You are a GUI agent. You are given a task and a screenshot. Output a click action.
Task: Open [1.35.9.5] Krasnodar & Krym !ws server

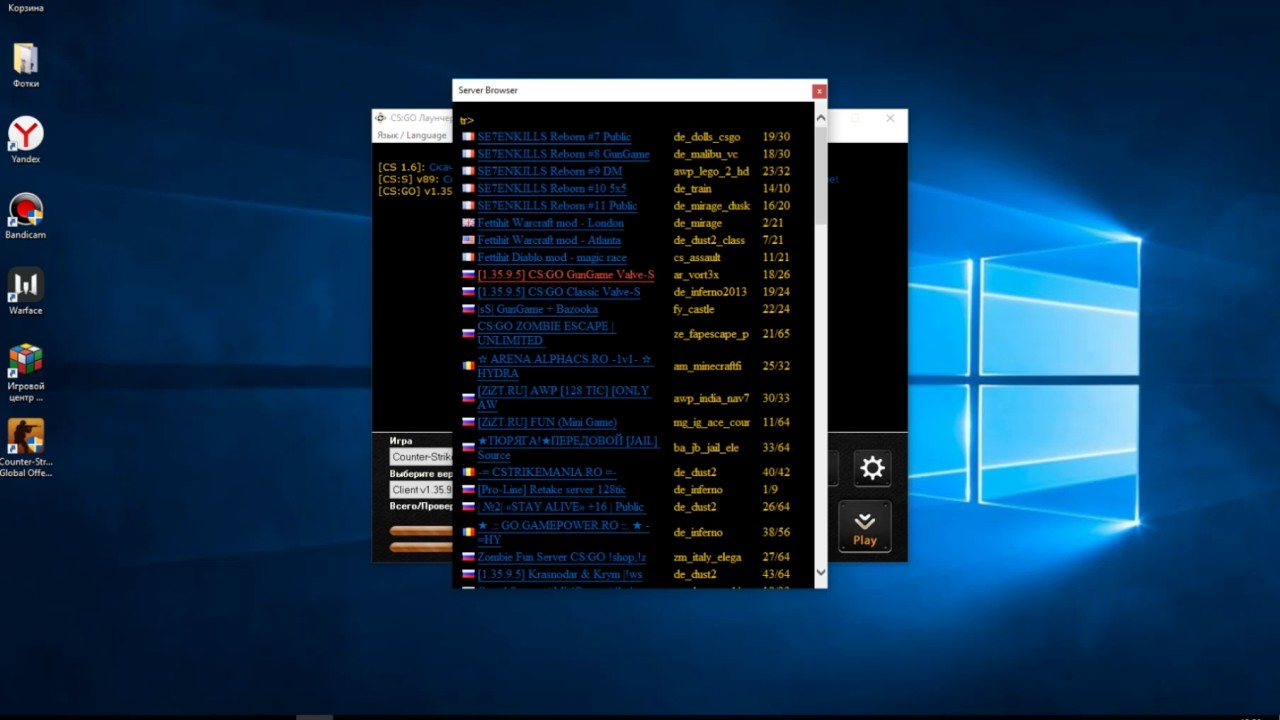click(x=559, y=574)
